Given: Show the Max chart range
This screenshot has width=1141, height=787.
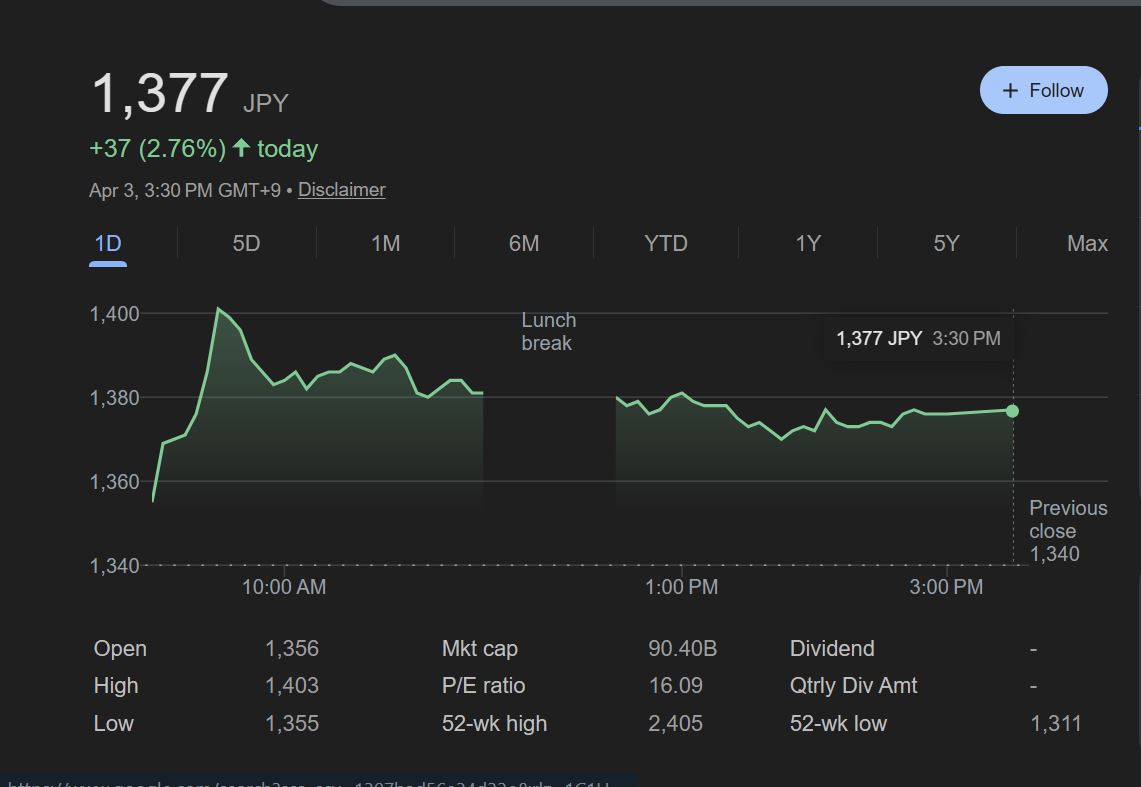Looking at the screenshot, I should click(x=1087, y=244).
